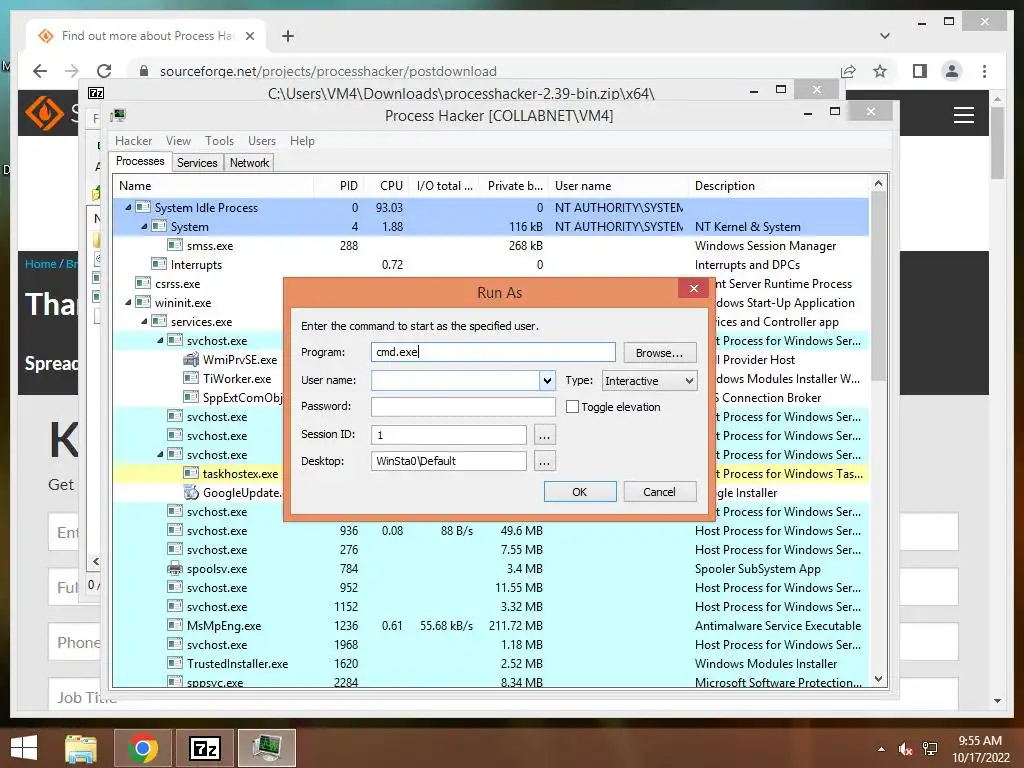The height and width of the screenshot is (768, 1024).
Task: Open the View menu
Action: pos(178,141)
